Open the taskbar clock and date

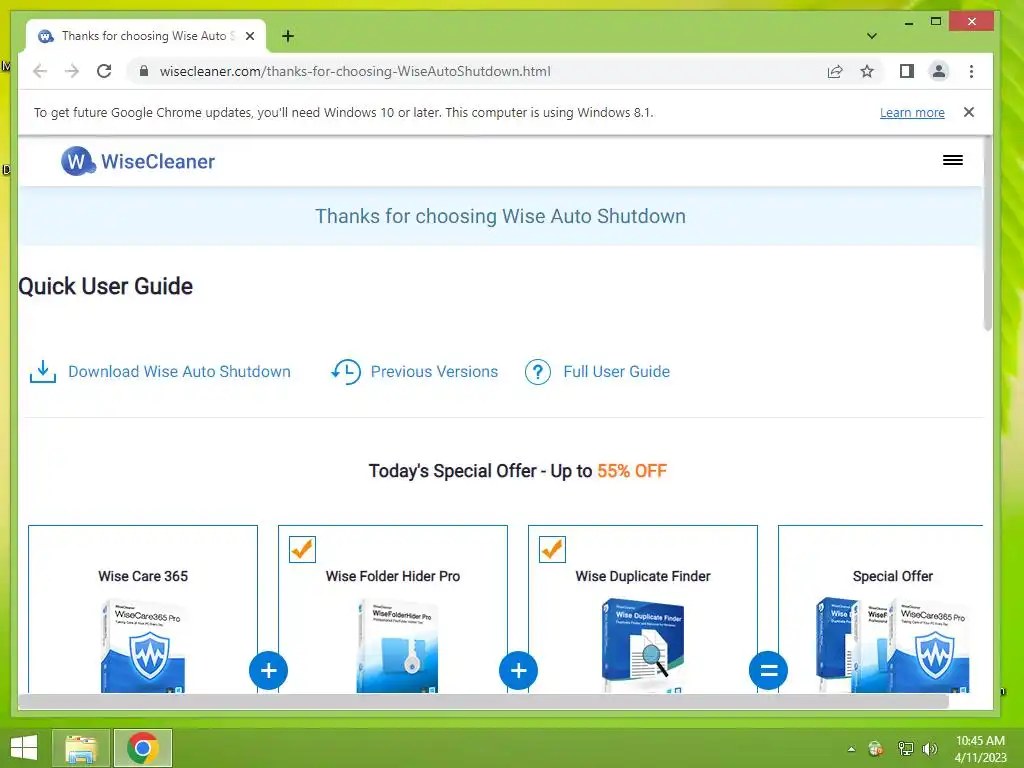click(980, 749)
